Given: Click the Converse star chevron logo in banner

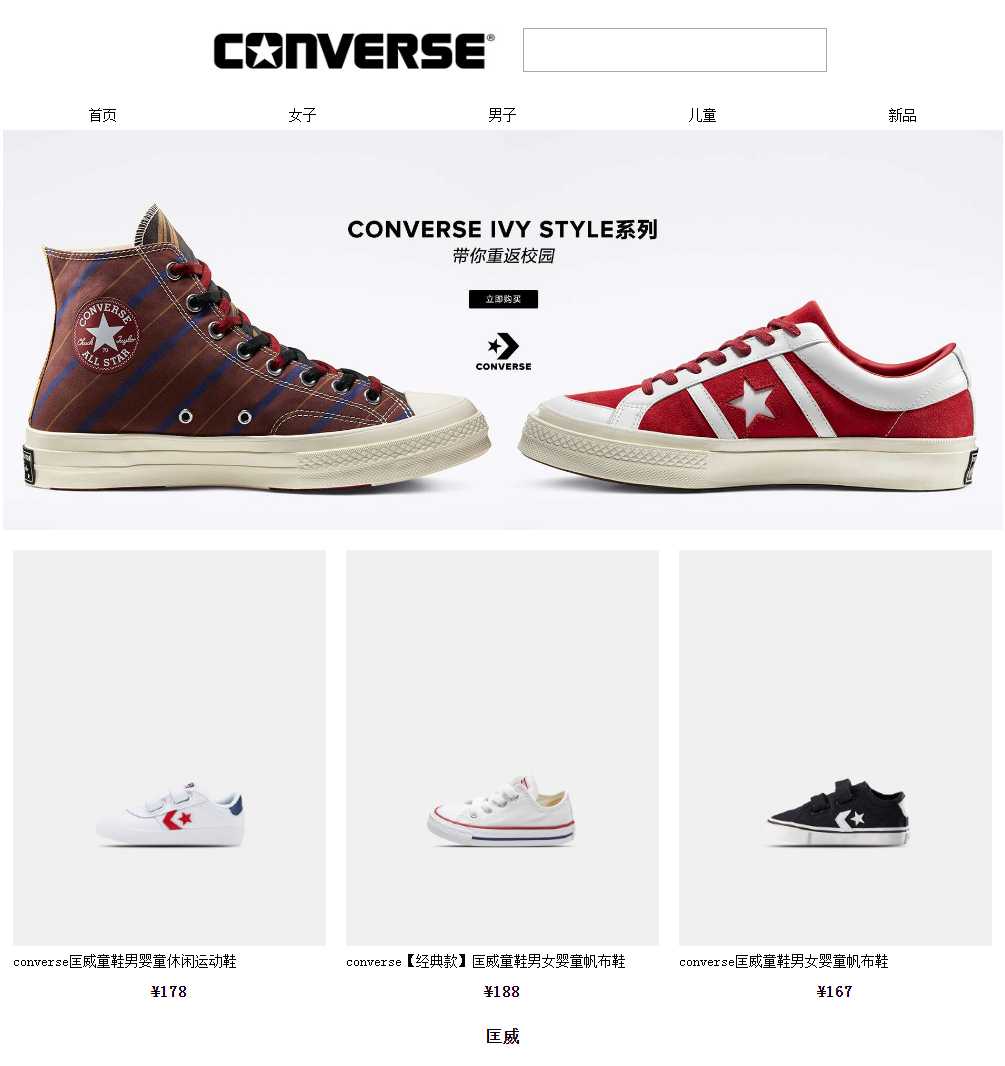Looking at the screenshot, I should tap(503, 352).
